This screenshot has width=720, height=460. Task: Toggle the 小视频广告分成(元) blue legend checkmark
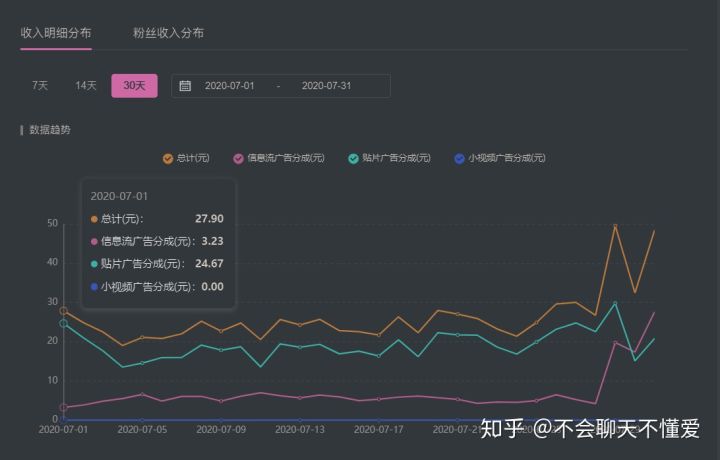[x=459, y=158]
